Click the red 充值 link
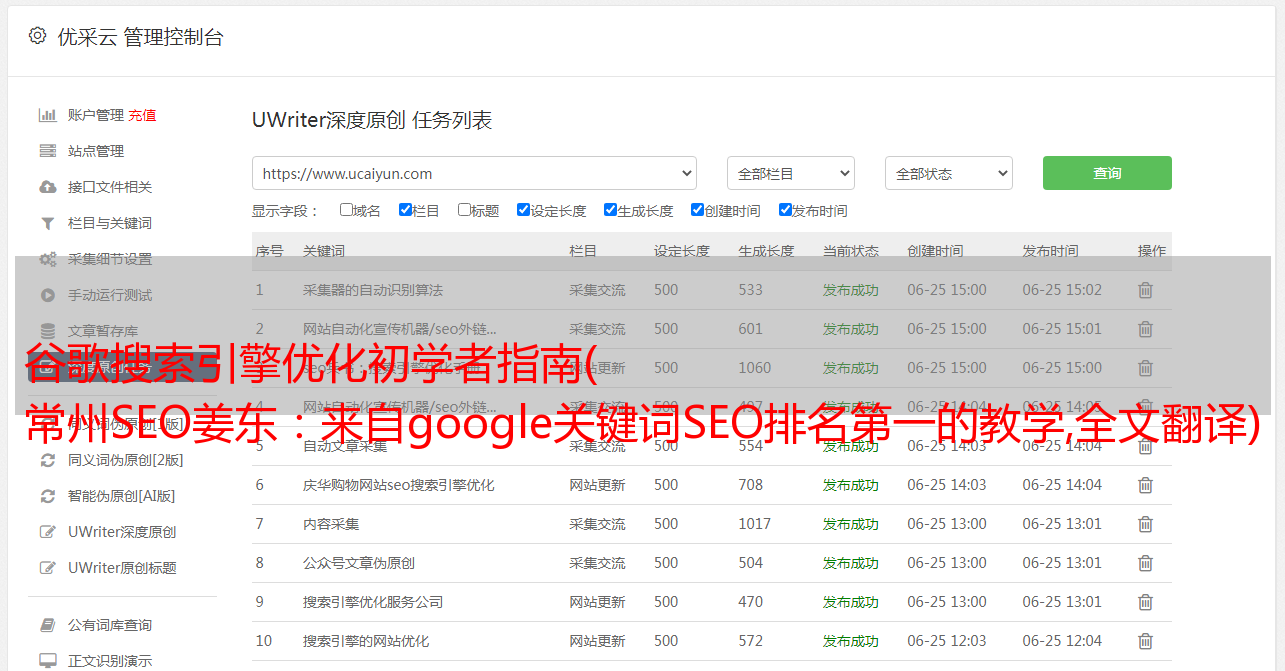The image size is (1285, 671). click(142, 115)
